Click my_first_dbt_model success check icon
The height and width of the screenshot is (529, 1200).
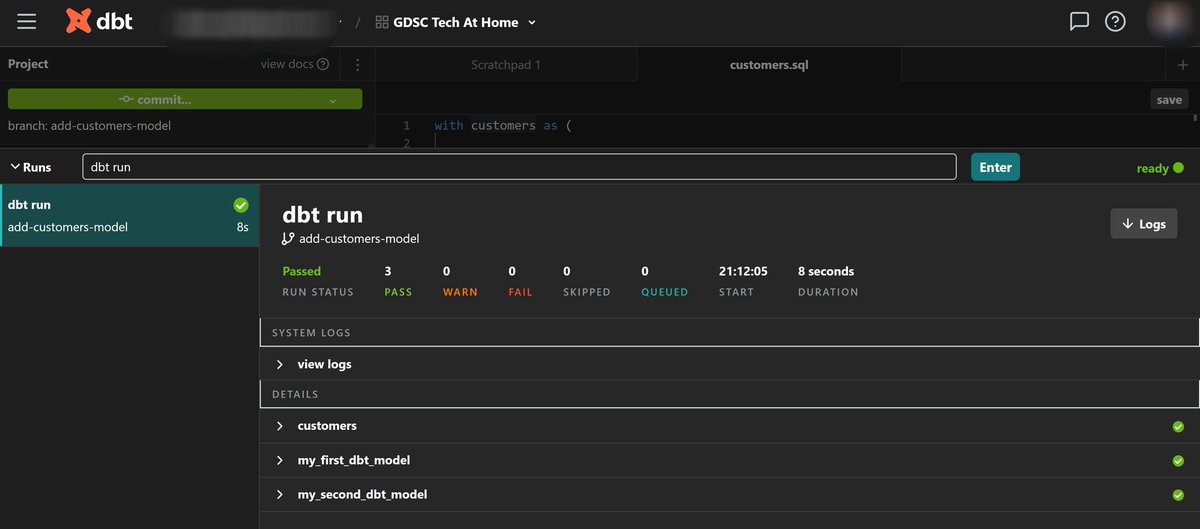[x=1178, y=461]
